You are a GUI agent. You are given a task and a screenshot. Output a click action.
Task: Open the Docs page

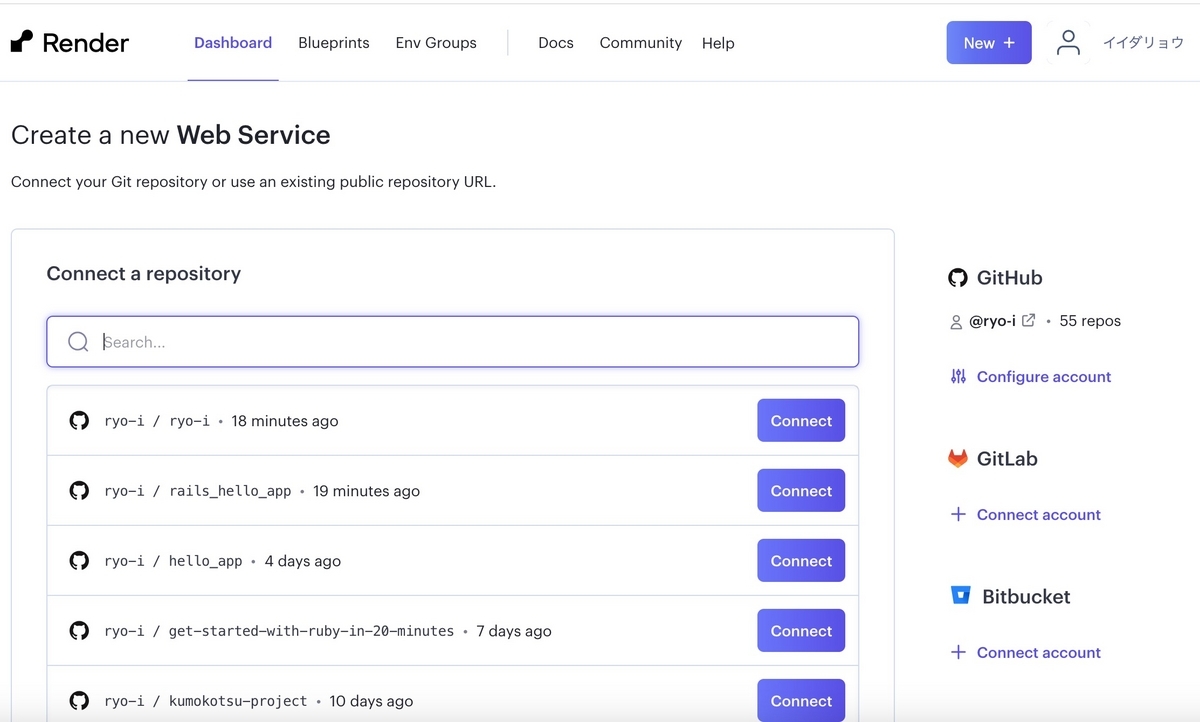[x=556, y=43]
